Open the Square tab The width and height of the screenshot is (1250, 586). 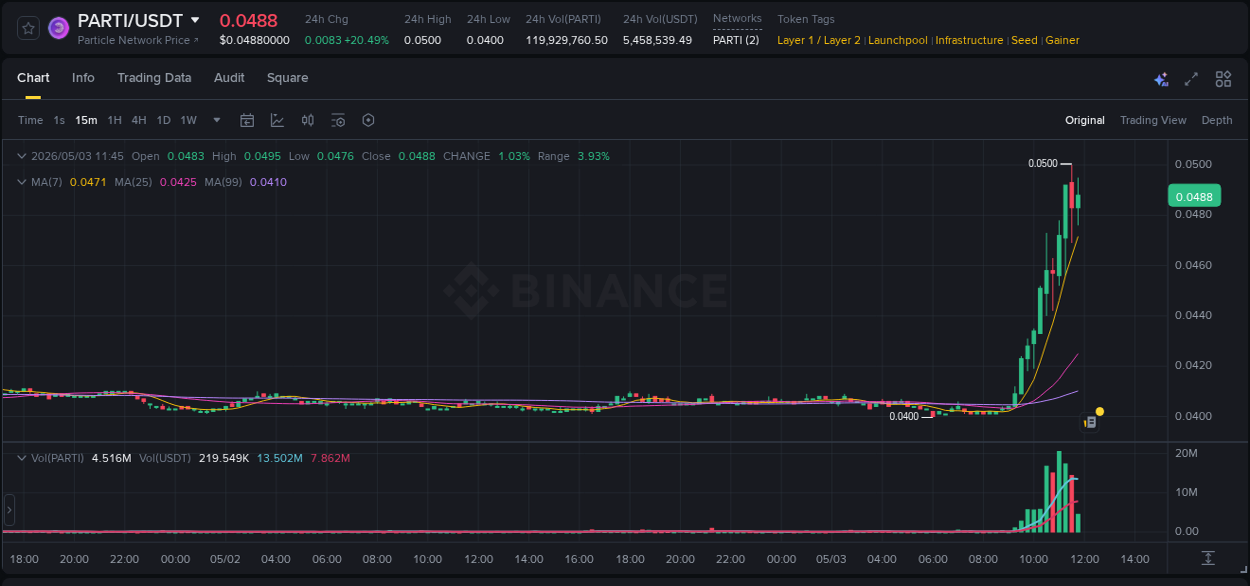tap(287, 78)
